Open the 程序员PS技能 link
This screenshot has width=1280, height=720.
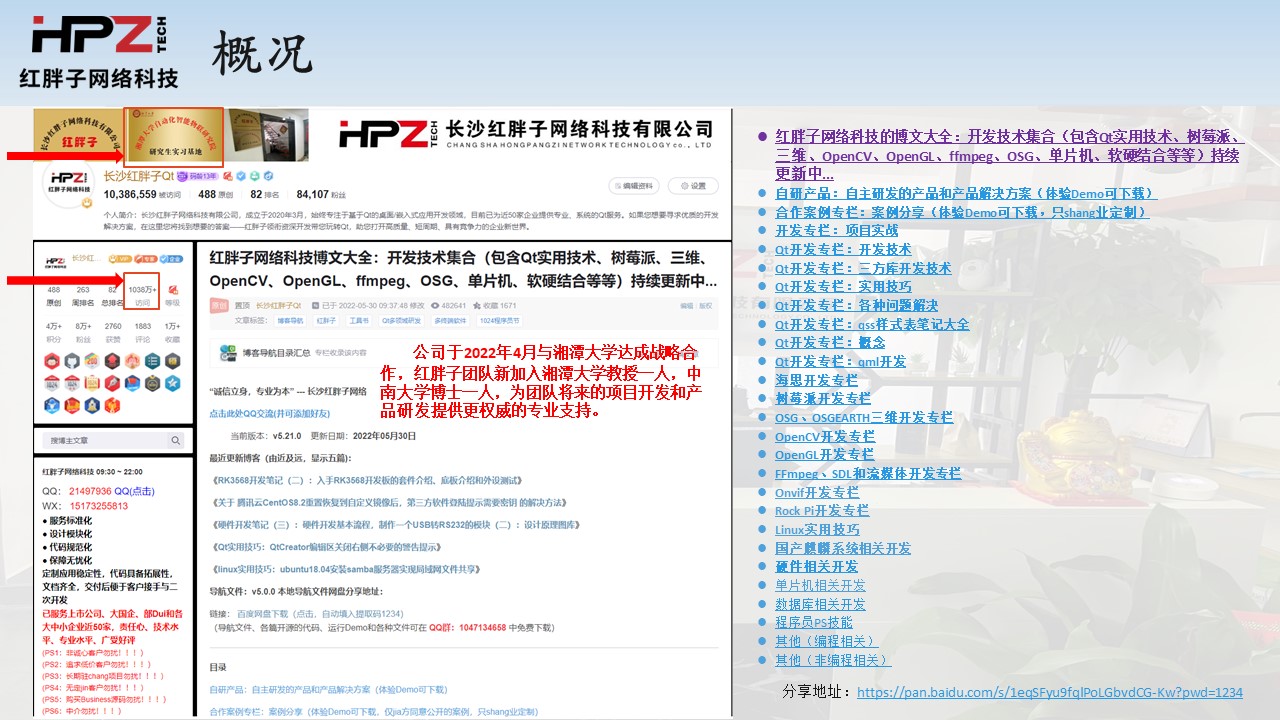(814, 622)
